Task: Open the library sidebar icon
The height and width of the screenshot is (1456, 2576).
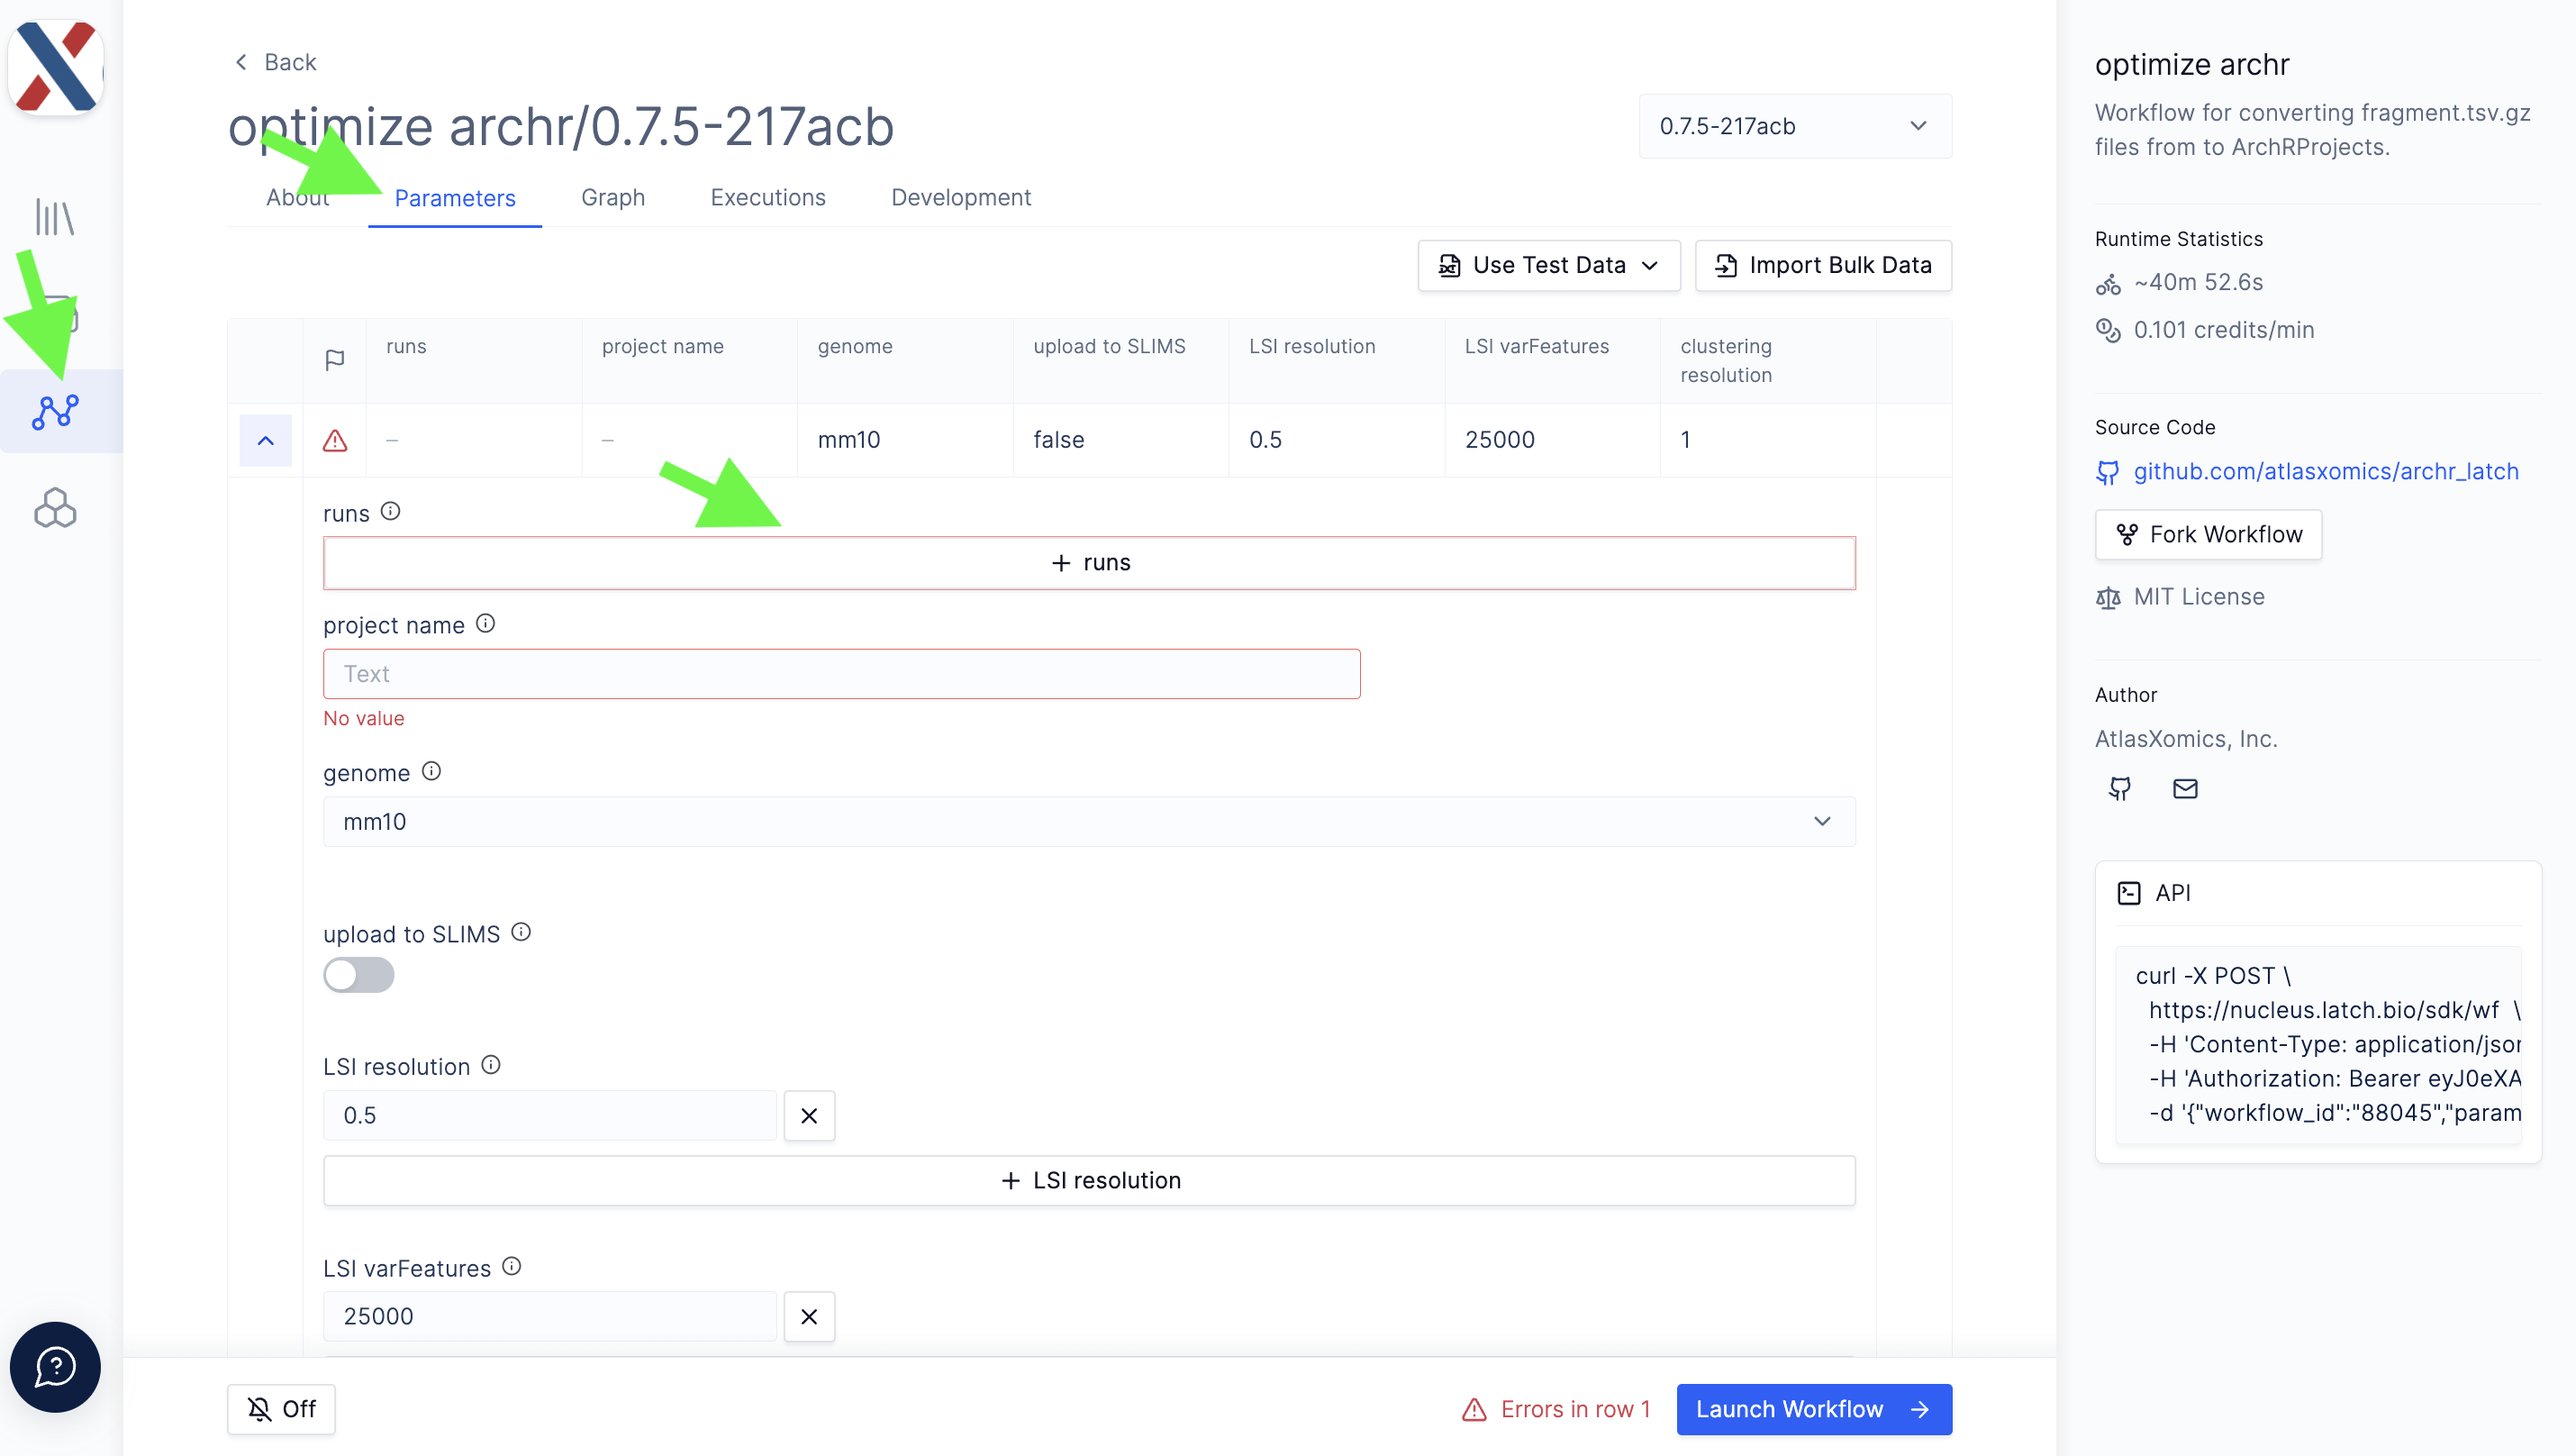Action: pyautogui.click(x=55, y=216)
